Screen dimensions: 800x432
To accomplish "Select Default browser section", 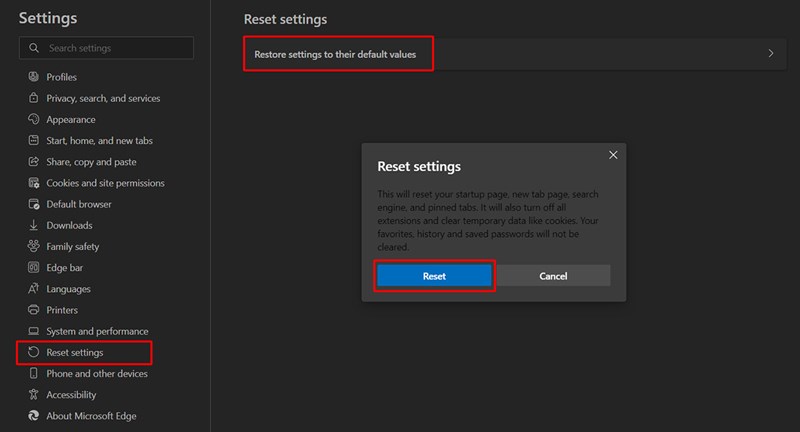I will tap(79, 204).
